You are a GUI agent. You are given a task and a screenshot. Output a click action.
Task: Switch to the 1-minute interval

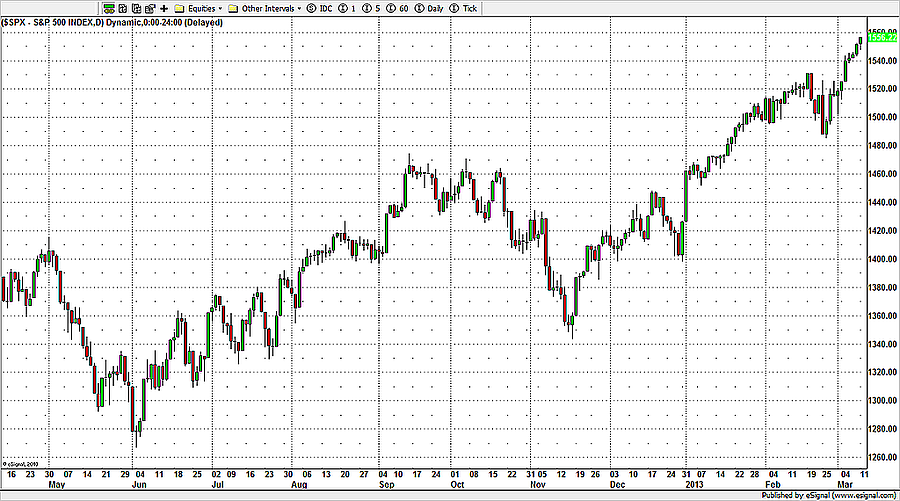pos(348,8)
